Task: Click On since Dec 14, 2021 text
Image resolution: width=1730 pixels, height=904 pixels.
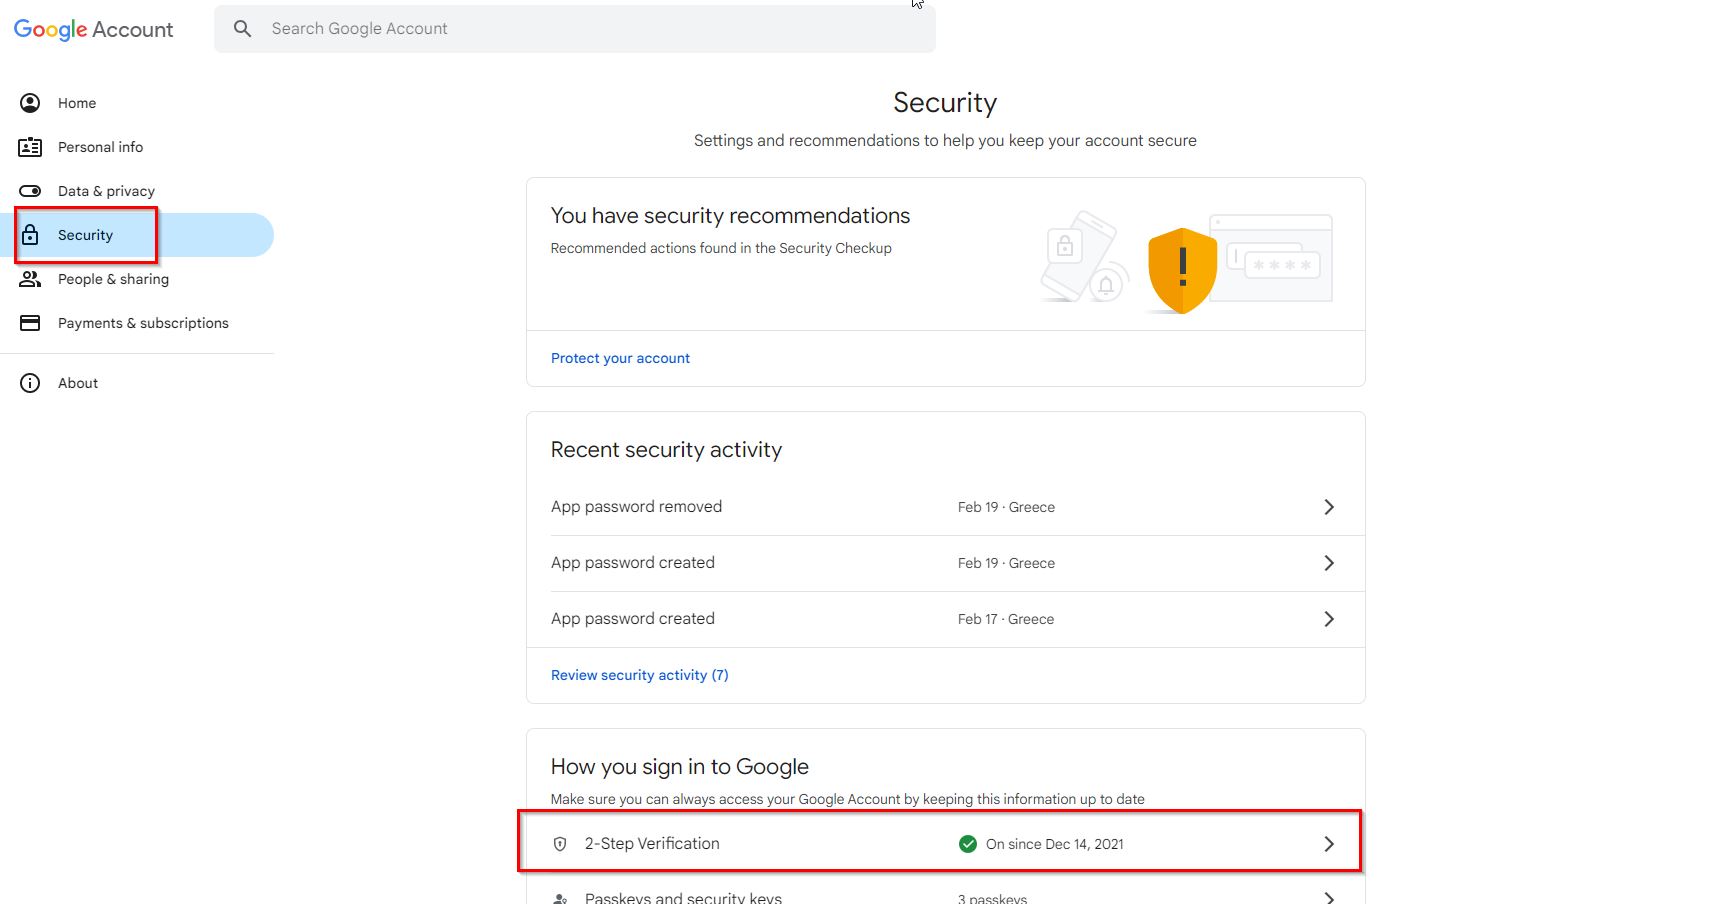Action: pos(1055,844)
